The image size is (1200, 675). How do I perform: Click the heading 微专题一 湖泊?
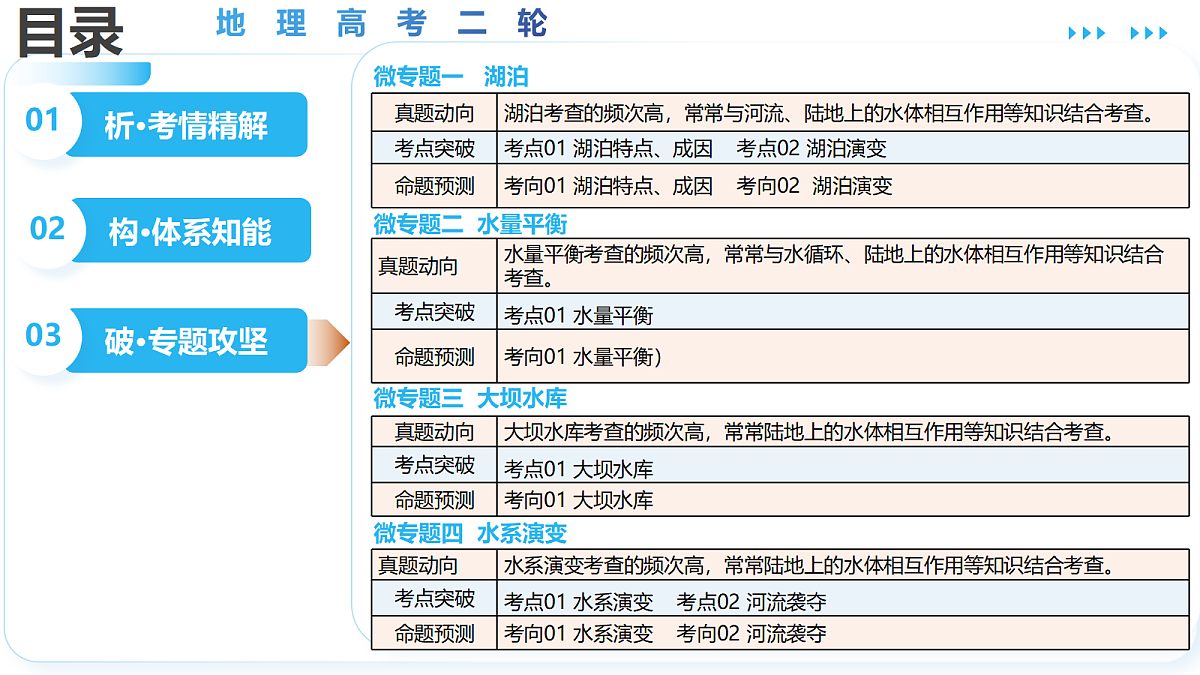coord(450,77)
